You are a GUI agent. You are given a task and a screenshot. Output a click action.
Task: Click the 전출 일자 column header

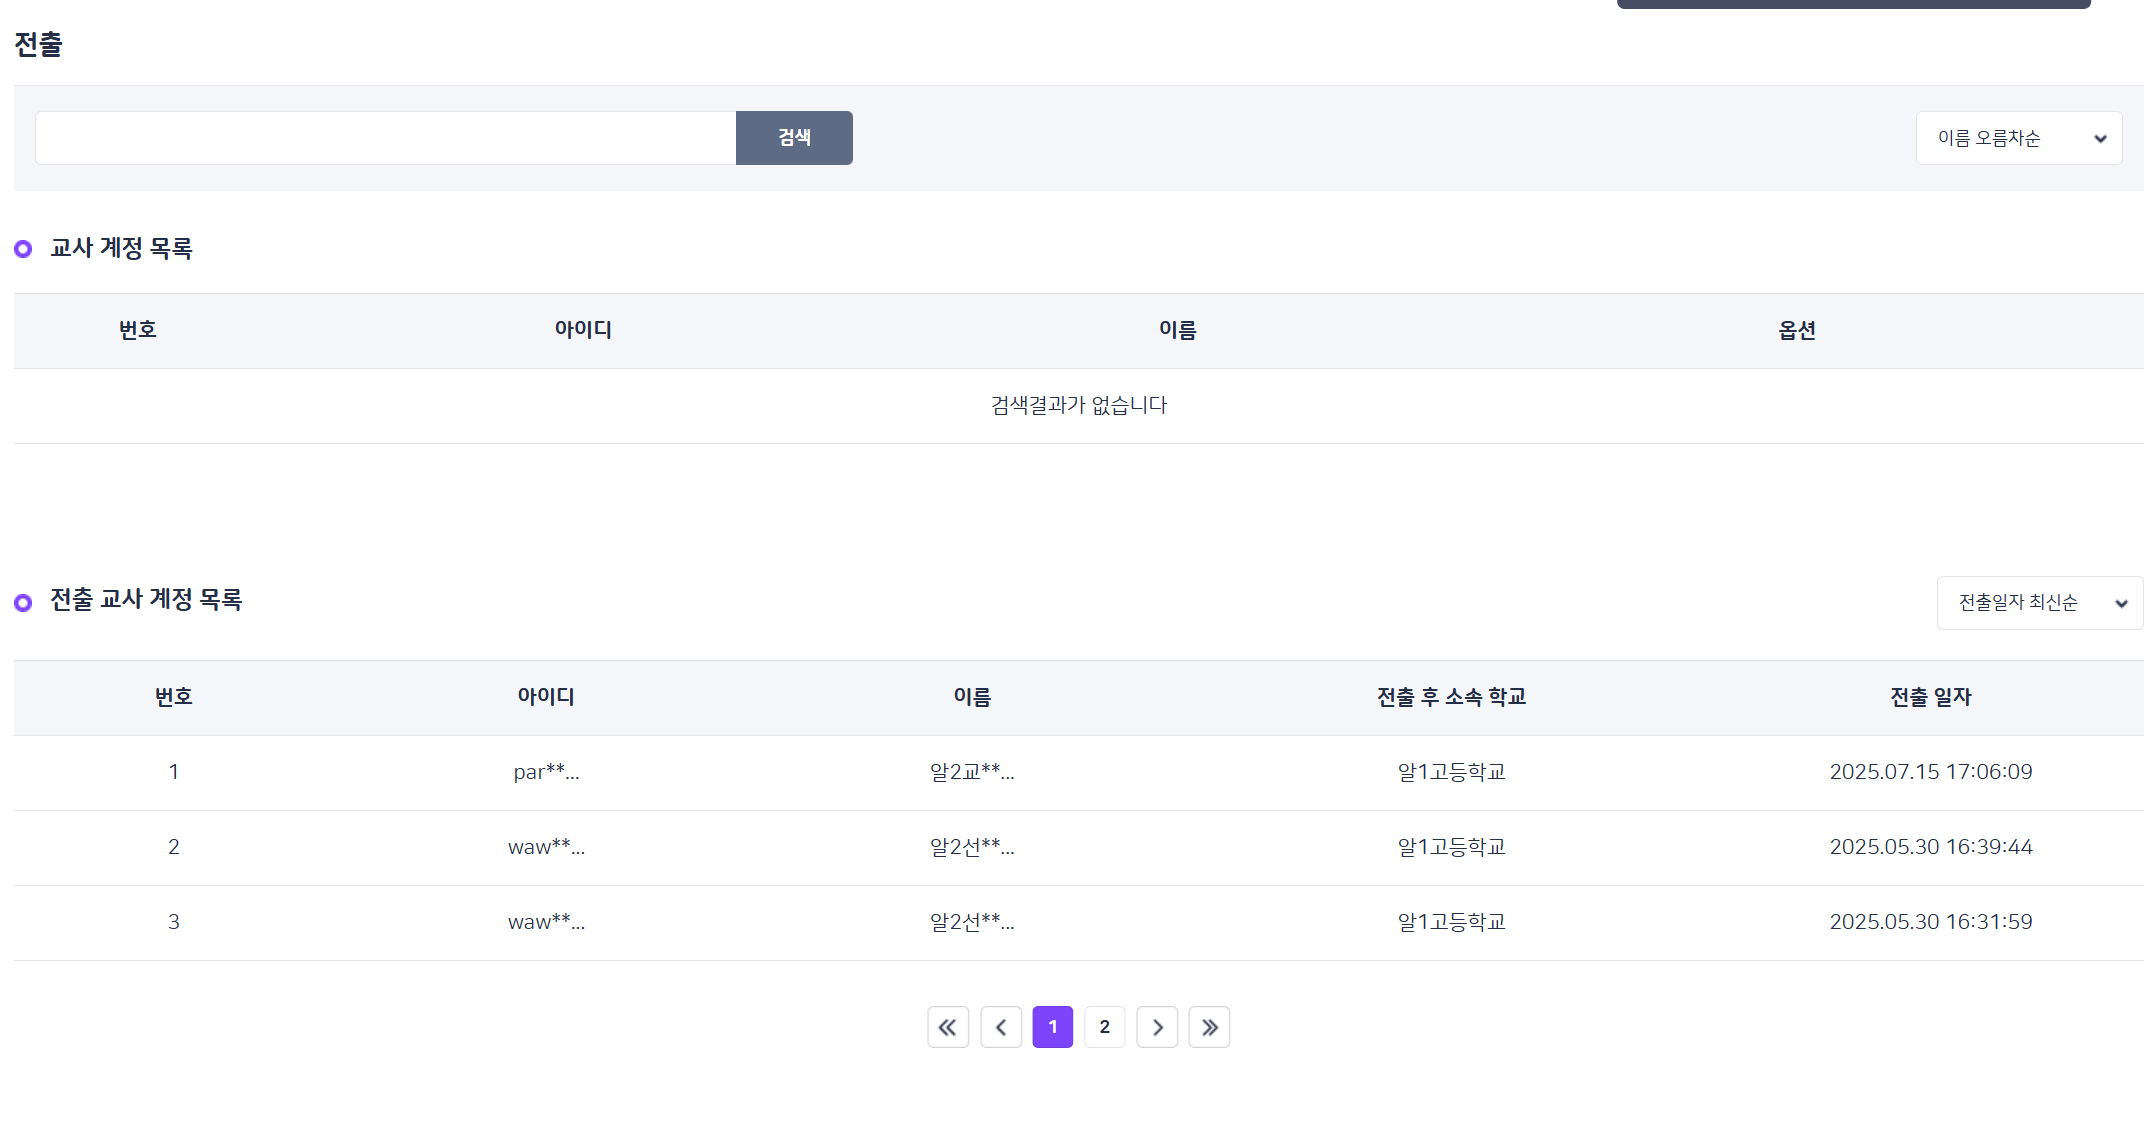(1930, 697)
